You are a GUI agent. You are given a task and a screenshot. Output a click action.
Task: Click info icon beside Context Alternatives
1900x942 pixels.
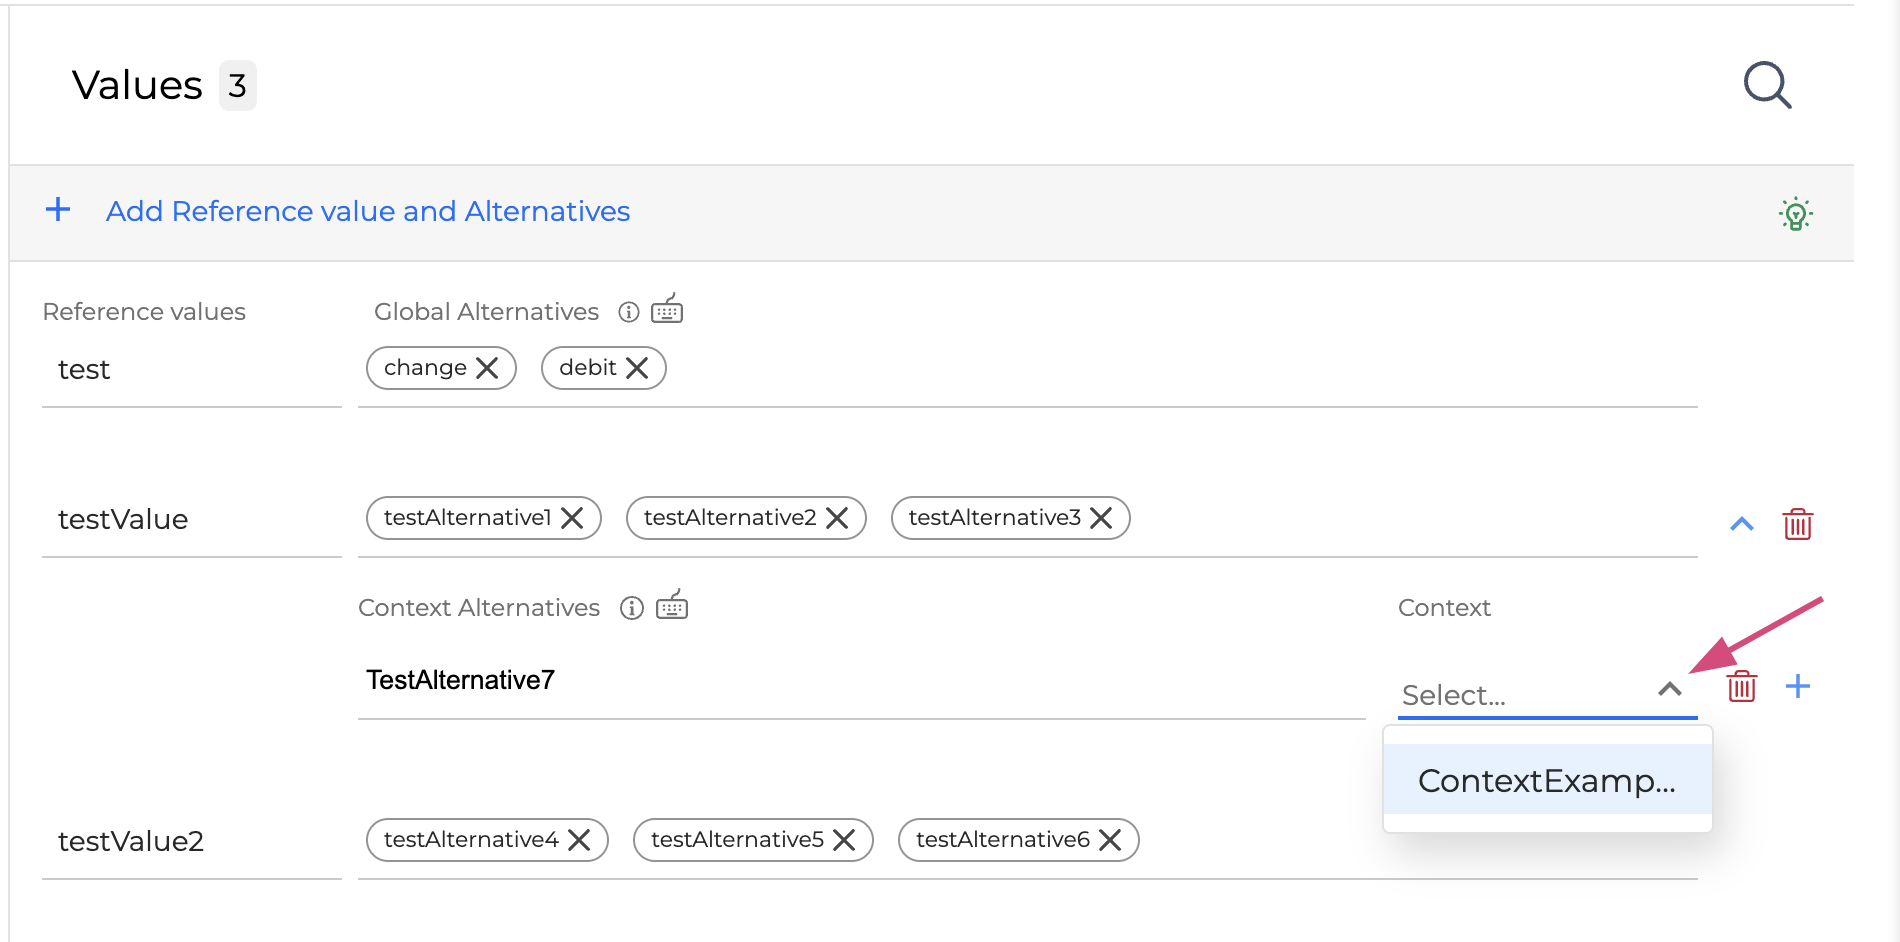631,608
